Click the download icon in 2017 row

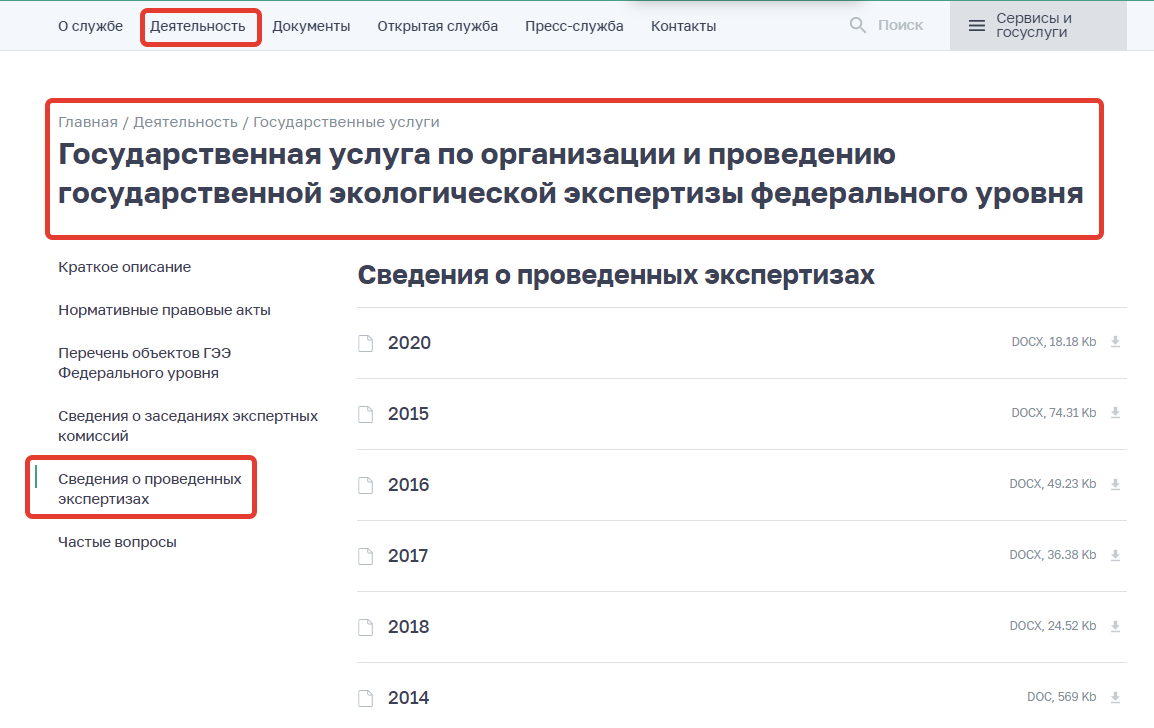(1115, 555)
